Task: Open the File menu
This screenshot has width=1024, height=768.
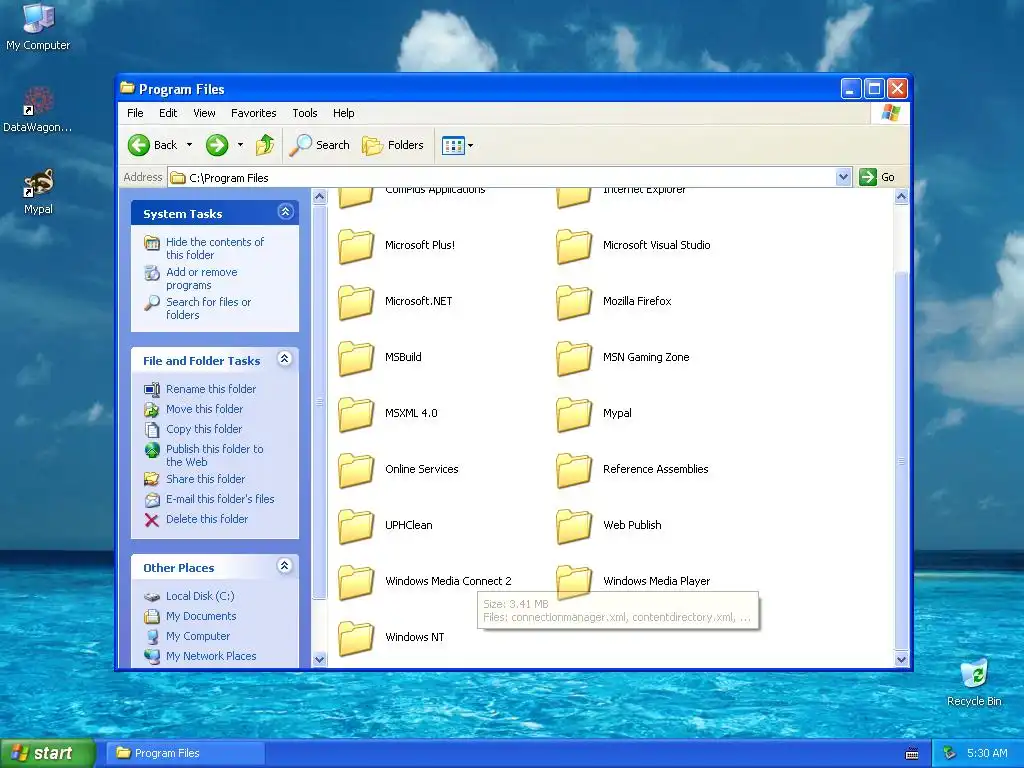Action: pyautogui.click(x=135, y=113)
